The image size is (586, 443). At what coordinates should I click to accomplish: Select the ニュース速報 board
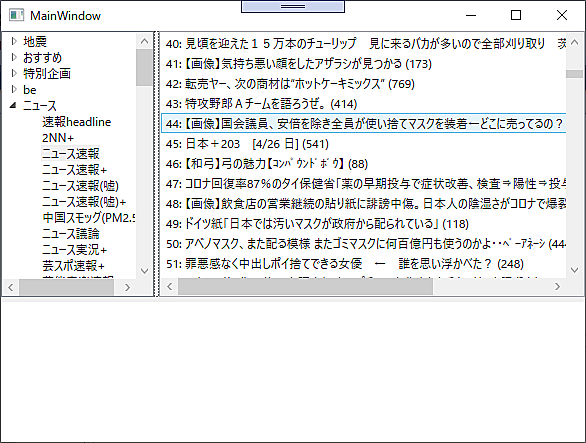[x=70, y=153]
